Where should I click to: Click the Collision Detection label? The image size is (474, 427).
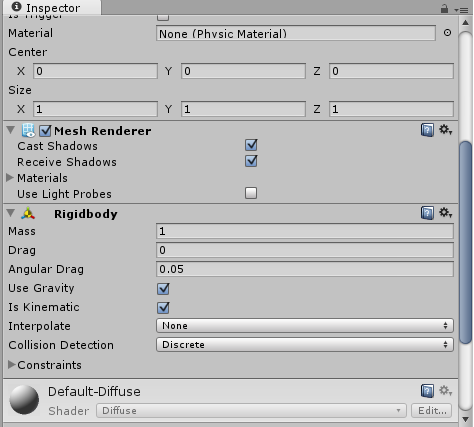point(61,345)
